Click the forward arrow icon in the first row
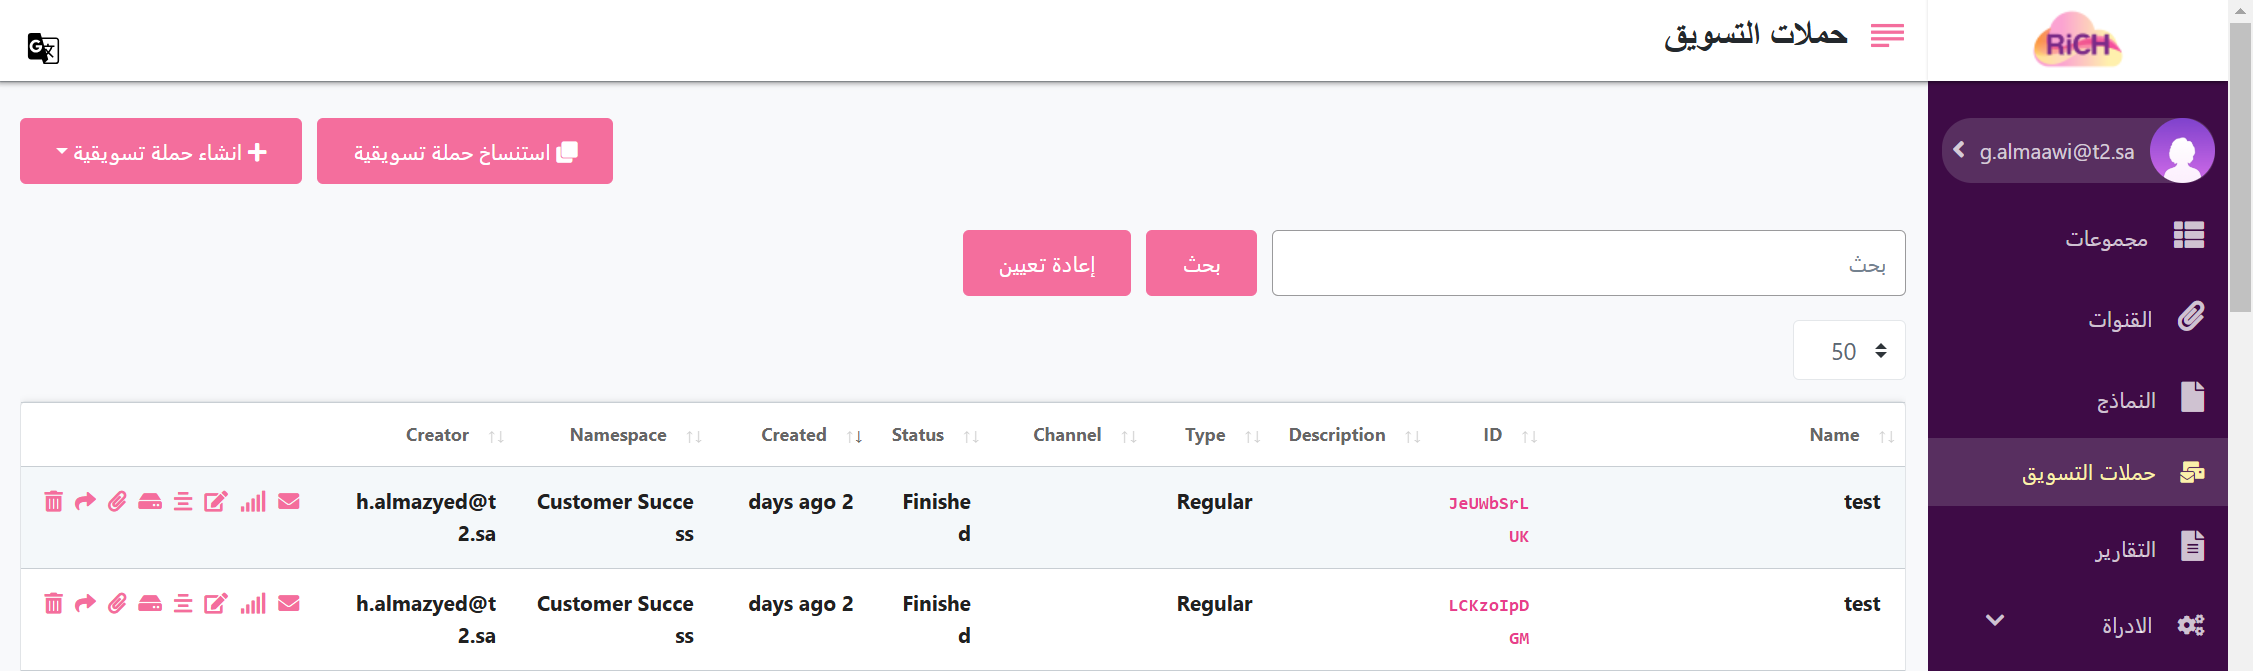The image size is (2253, 671). 86,501
